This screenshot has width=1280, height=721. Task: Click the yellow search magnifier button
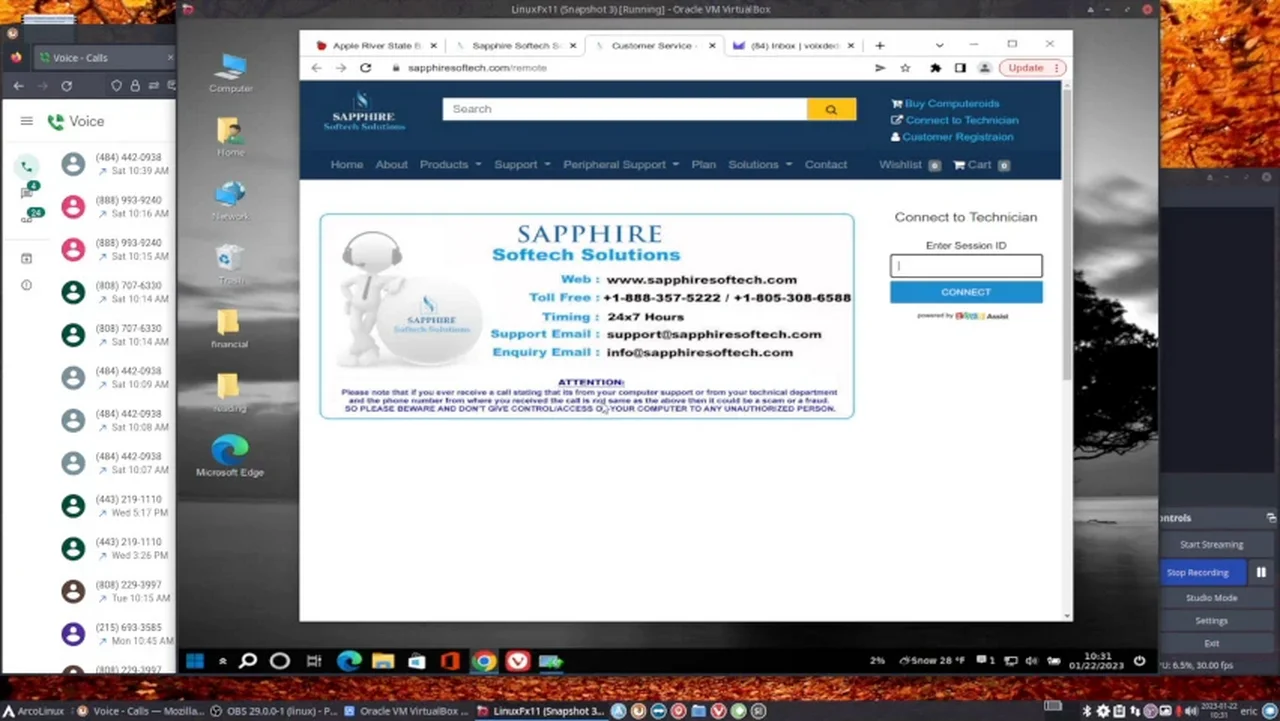point(831,109)
